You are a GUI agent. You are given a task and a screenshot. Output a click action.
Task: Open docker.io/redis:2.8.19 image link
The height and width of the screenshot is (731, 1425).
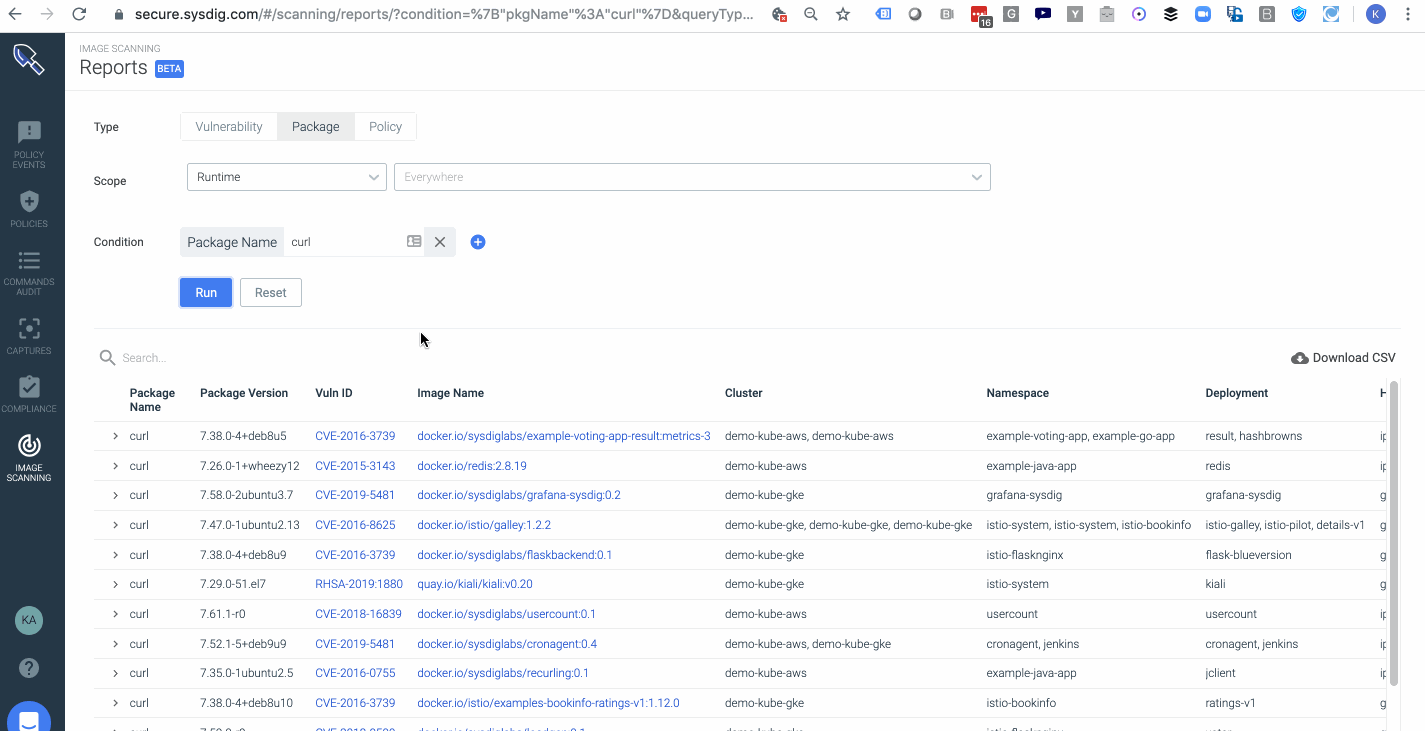point(472,466)
